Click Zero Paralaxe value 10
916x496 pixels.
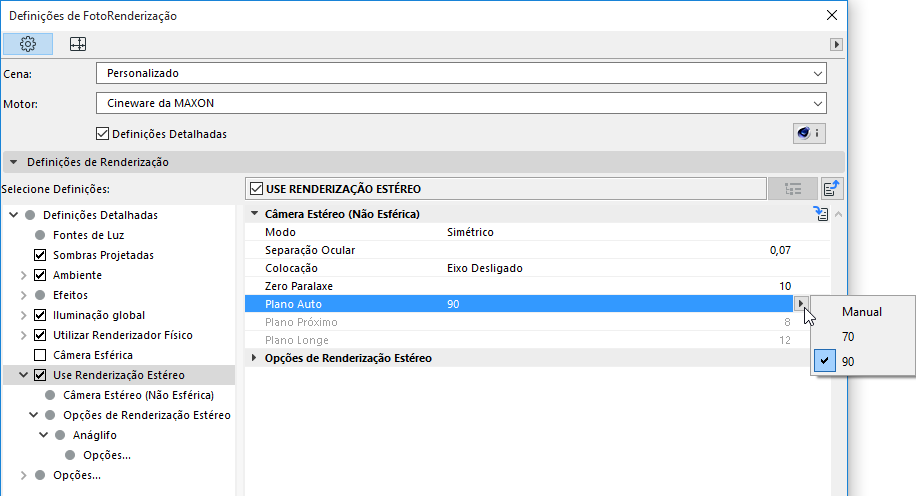tap(785, 286)
